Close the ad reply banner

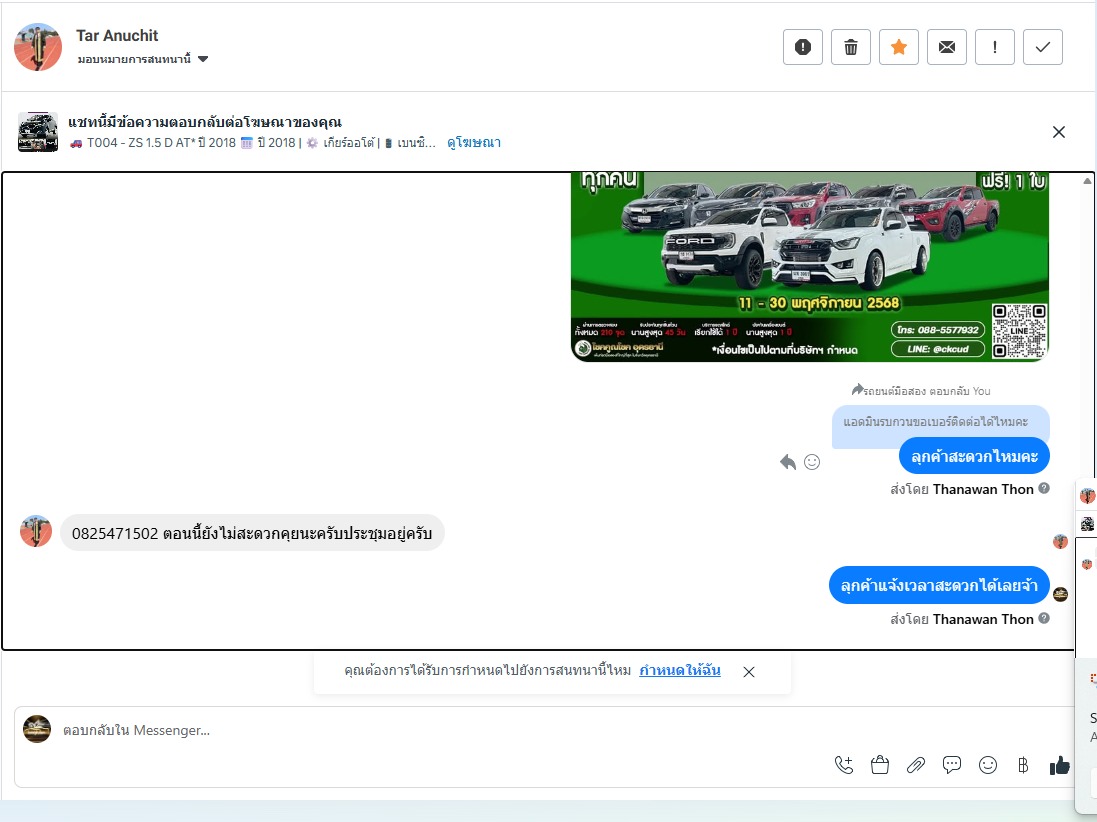pos(1059,132)
